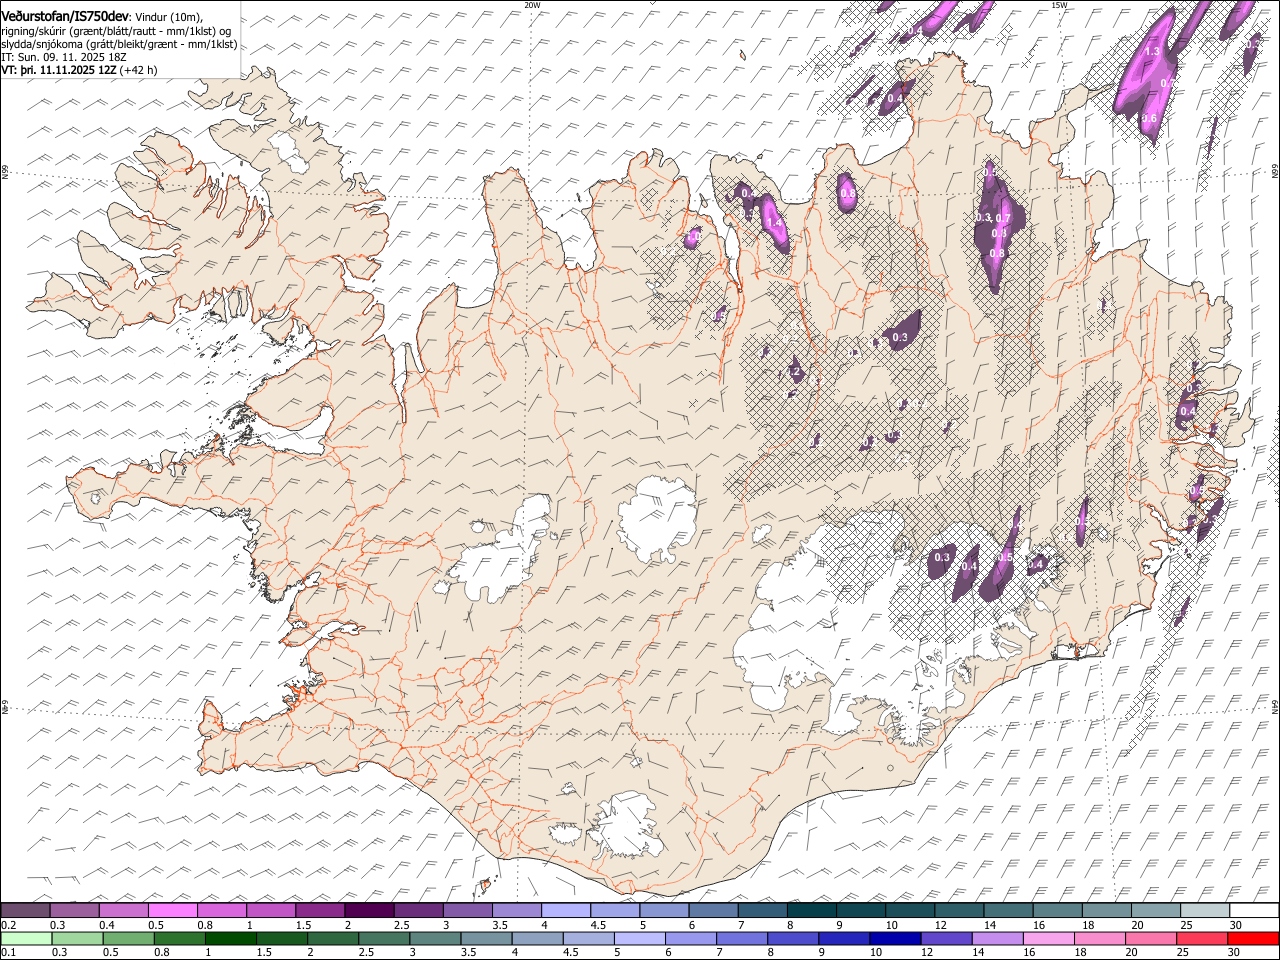Click the snow scale swatch between 1 and 1.5

coord(271,910)
